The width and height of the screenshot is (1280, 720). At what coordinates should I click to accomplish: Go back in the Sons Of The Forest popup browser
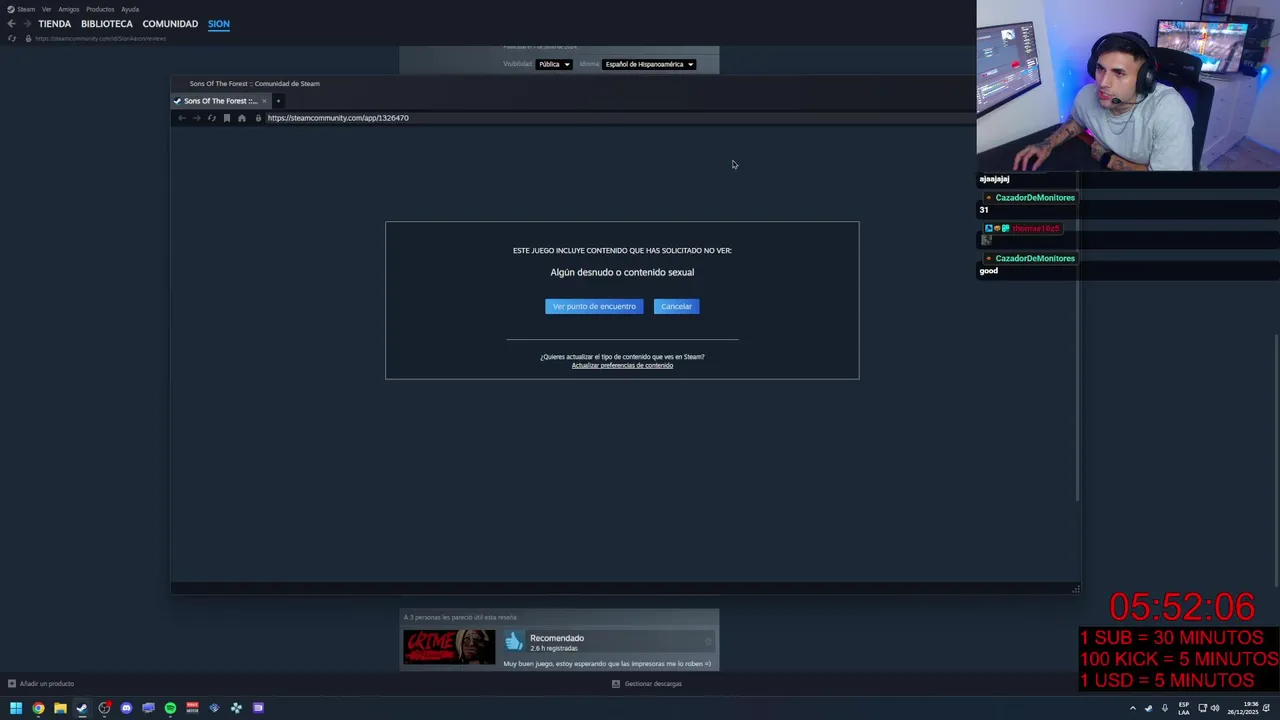coord(182,118)
